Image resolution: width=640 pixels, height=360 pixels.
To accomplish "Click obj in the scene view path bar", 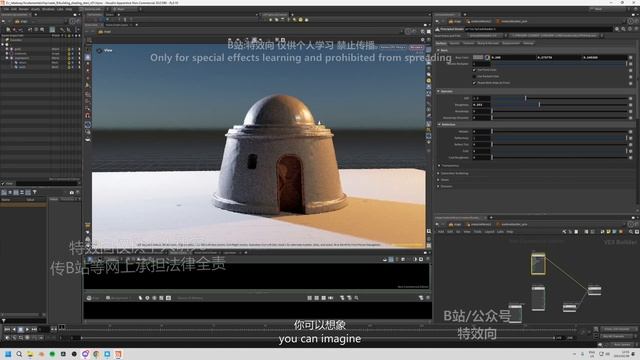I will 104,31.
